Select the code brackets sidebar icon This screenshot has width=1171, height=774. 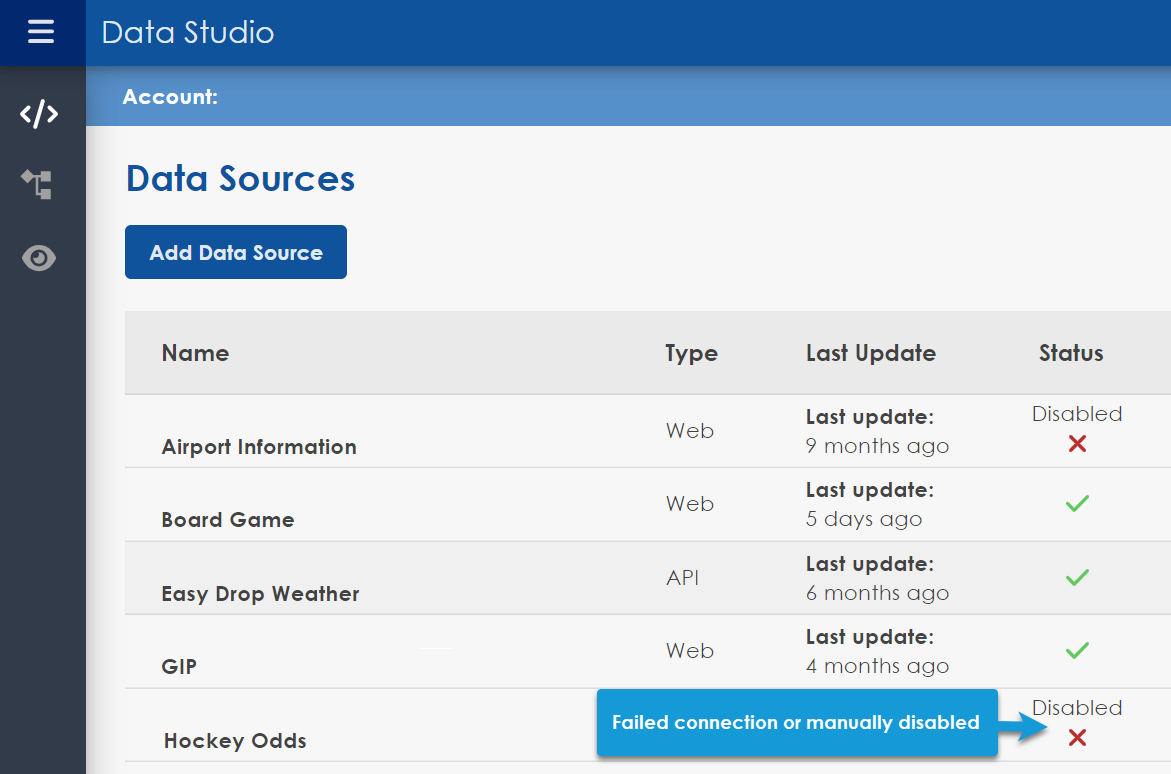click(39, 114)
